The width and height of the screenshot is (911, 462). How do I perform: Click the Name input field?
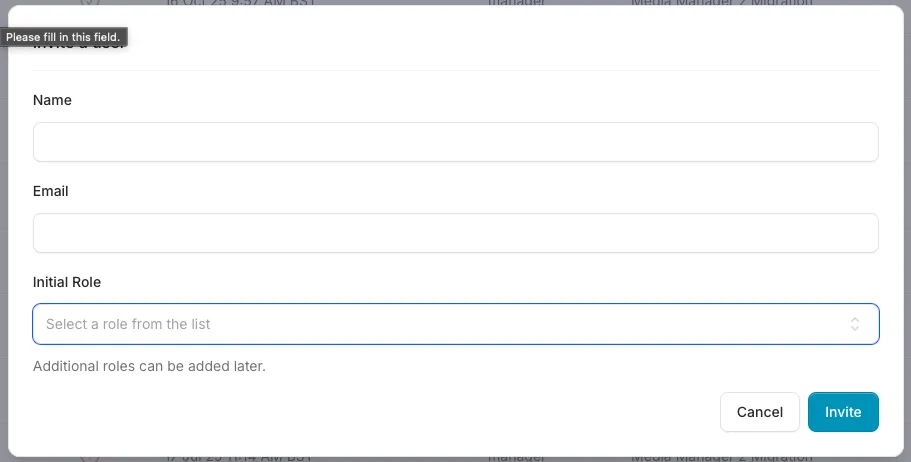pos(455,142)
